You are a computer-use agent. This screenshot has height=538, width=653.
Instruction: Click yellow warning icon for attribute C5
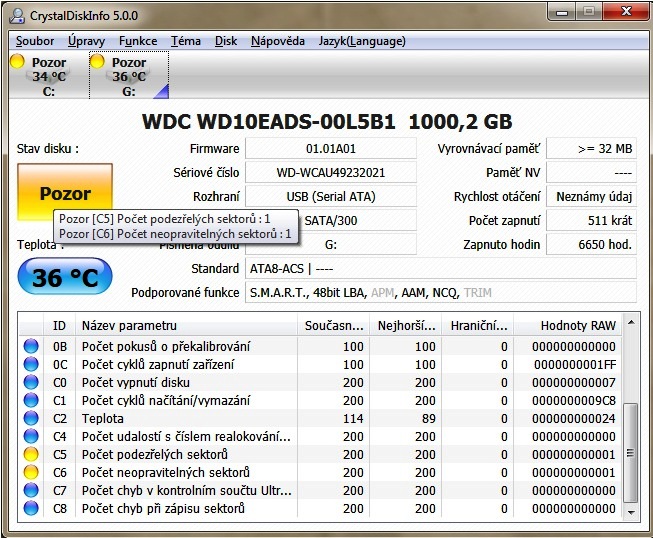31,454
